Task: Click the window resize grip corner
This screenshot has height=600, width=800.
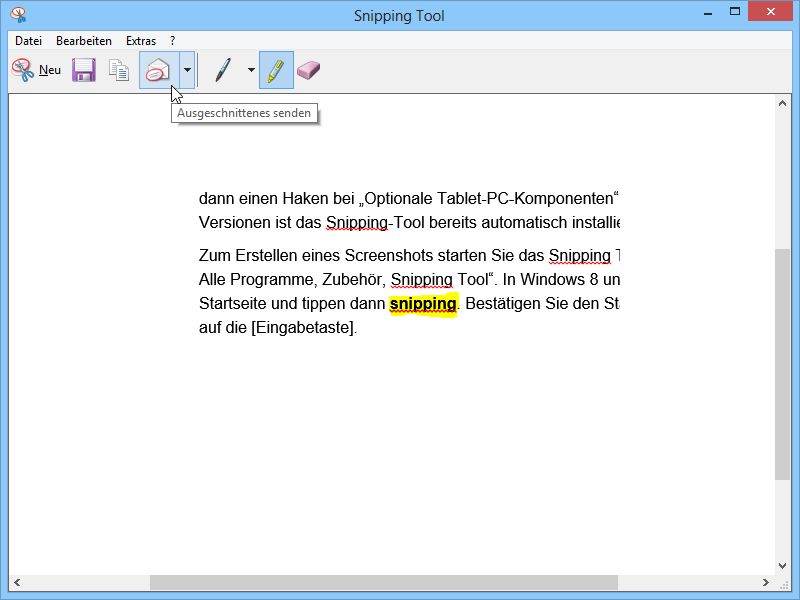Action: point(785,585)
